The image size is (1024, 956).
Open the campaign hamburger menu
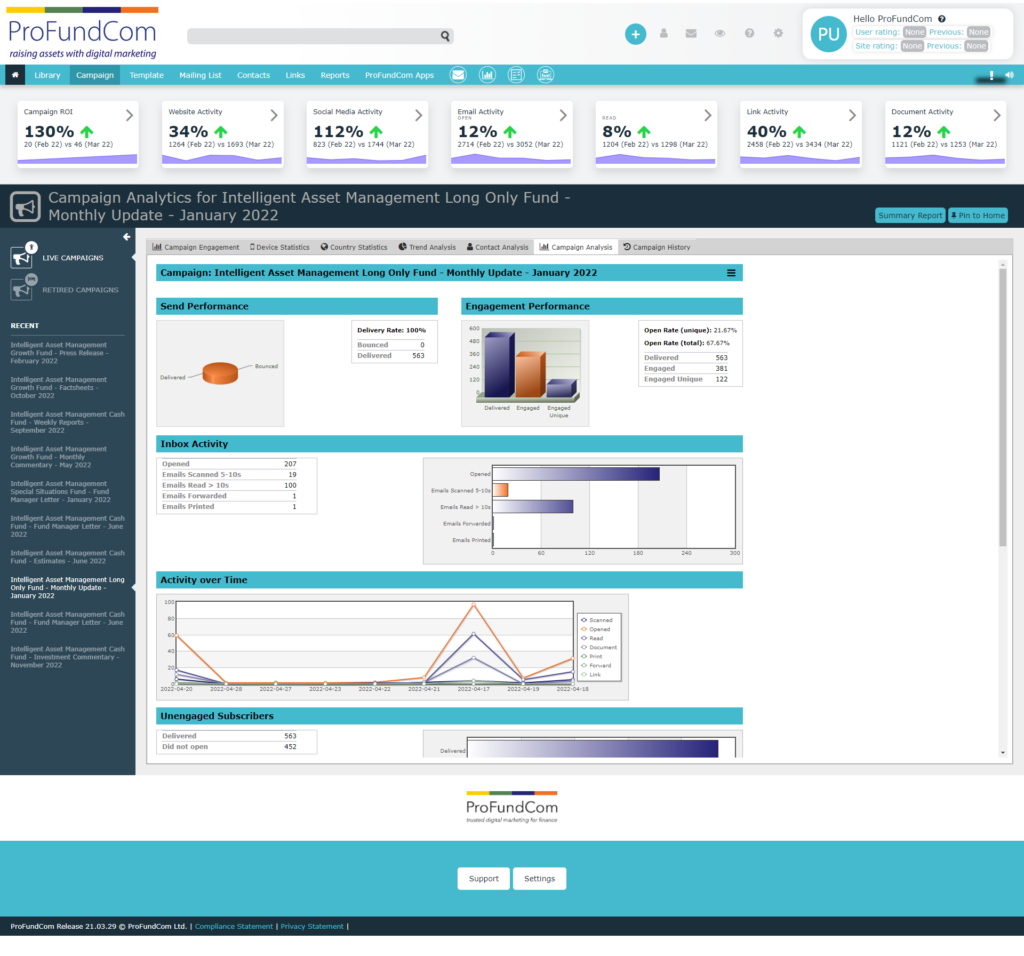(x=731, y=273)
